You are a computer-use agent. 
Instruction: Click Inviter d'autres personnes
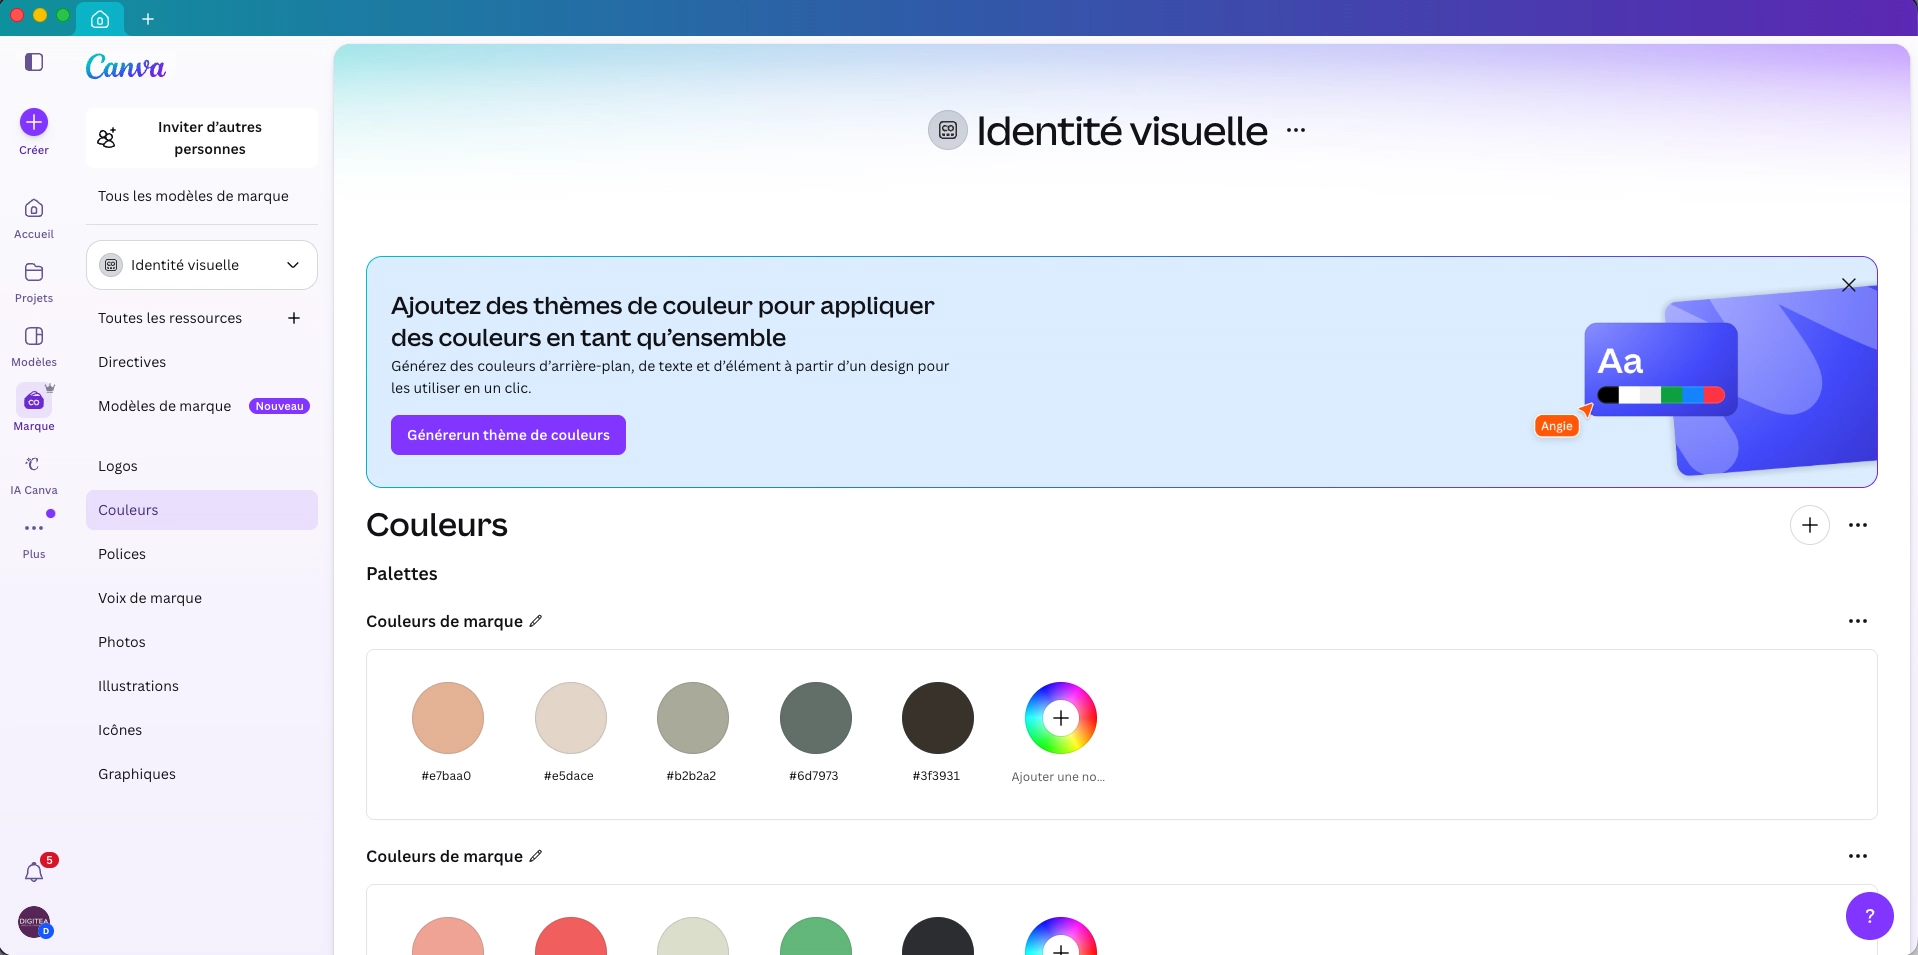click(x=202, y=138)
